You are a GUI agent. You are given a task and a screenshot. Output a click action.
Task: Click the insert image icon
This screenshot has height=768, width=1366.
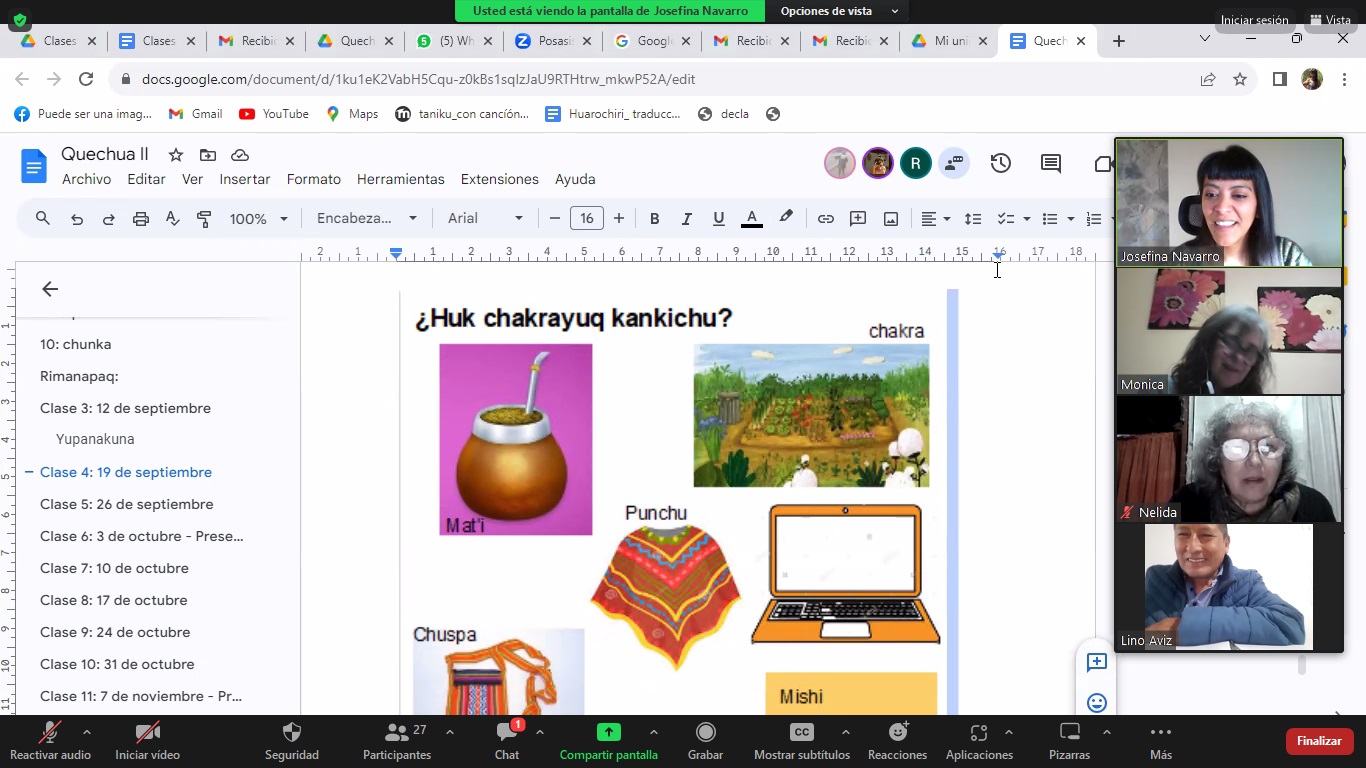coord(890,218)
